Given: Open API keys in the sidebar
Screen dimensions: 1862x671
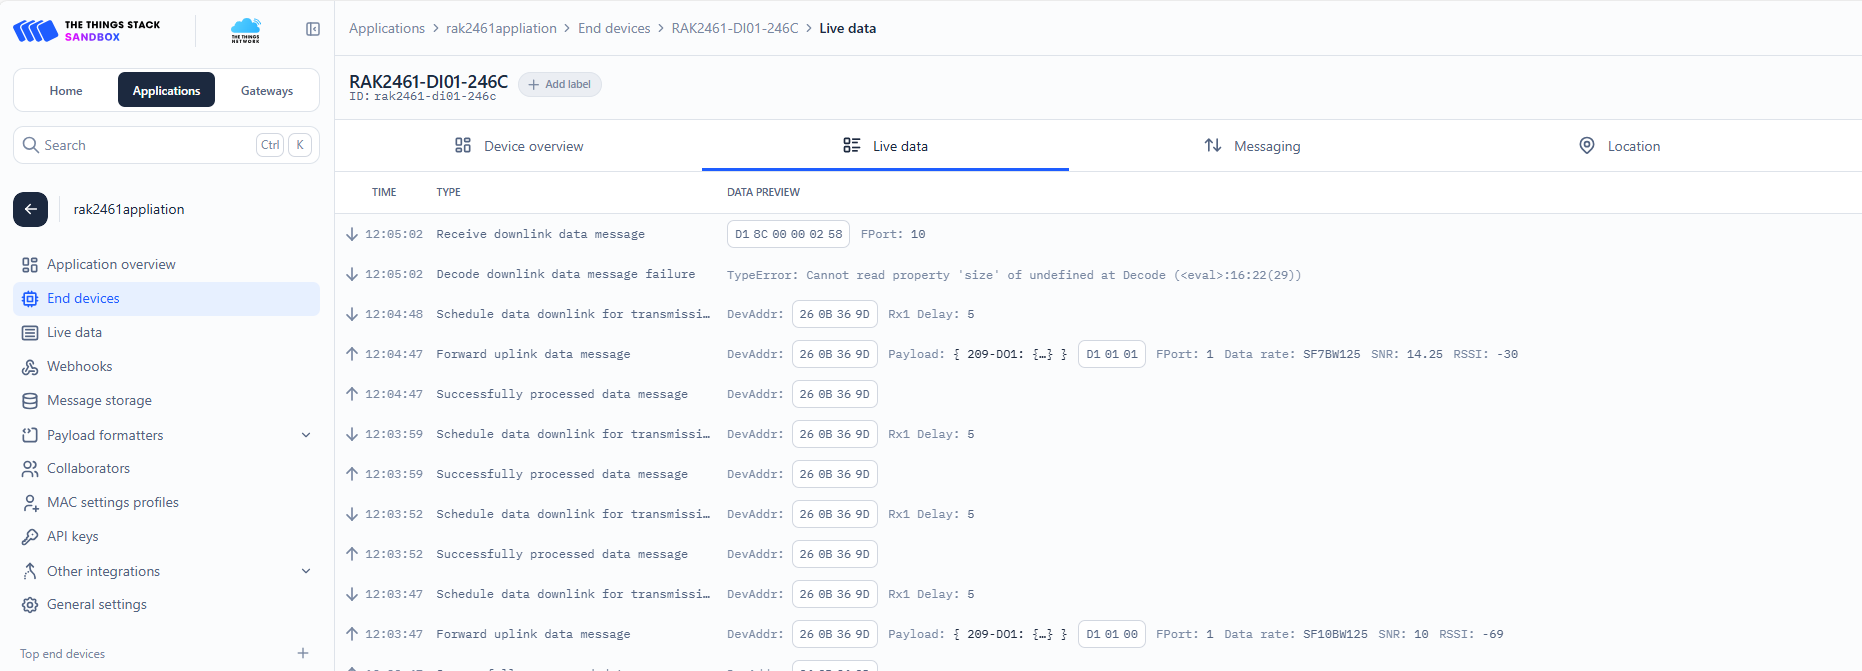Looking at the screenshot, I should [x=72, y=537].
